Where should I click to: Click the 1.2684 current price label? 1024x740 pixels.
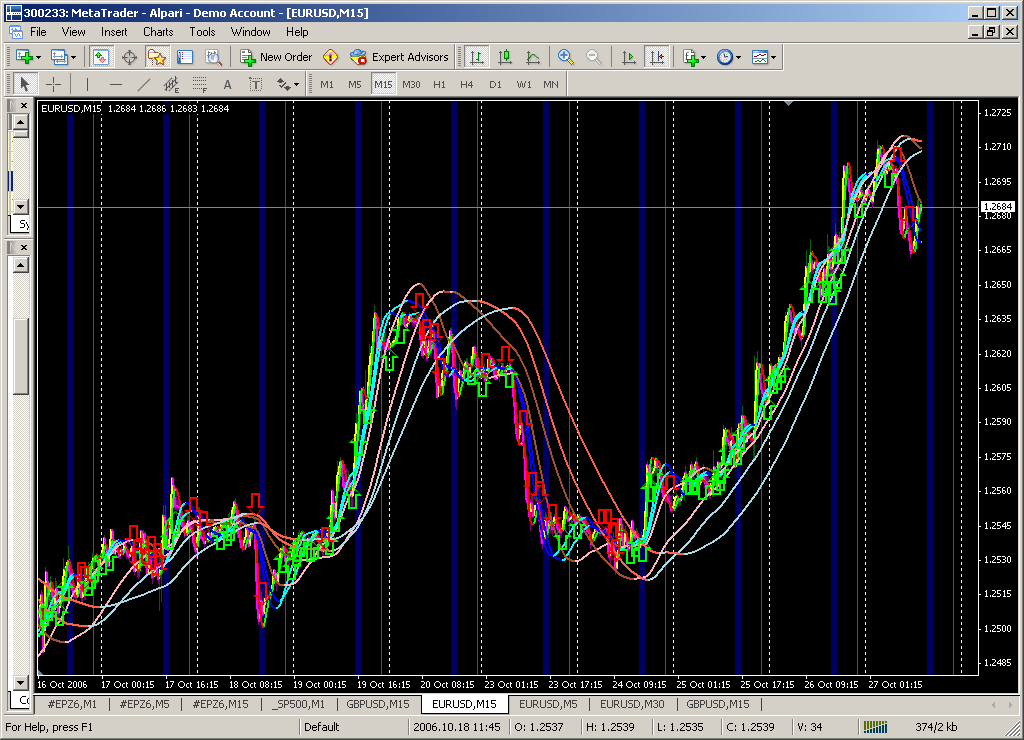pyautogui.click(x=997, y=206)
